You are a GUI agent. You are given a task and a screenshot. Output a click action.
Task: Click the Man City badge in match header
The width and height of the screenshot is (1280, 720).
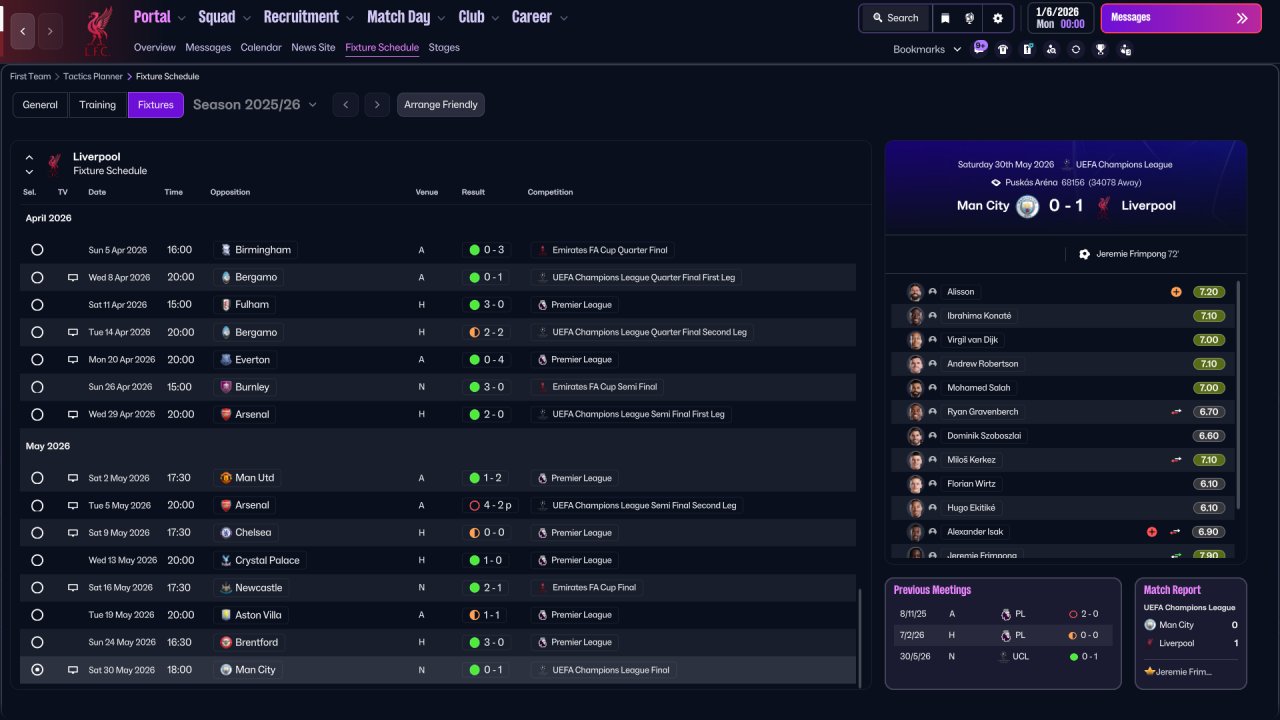pos(1027,206)
